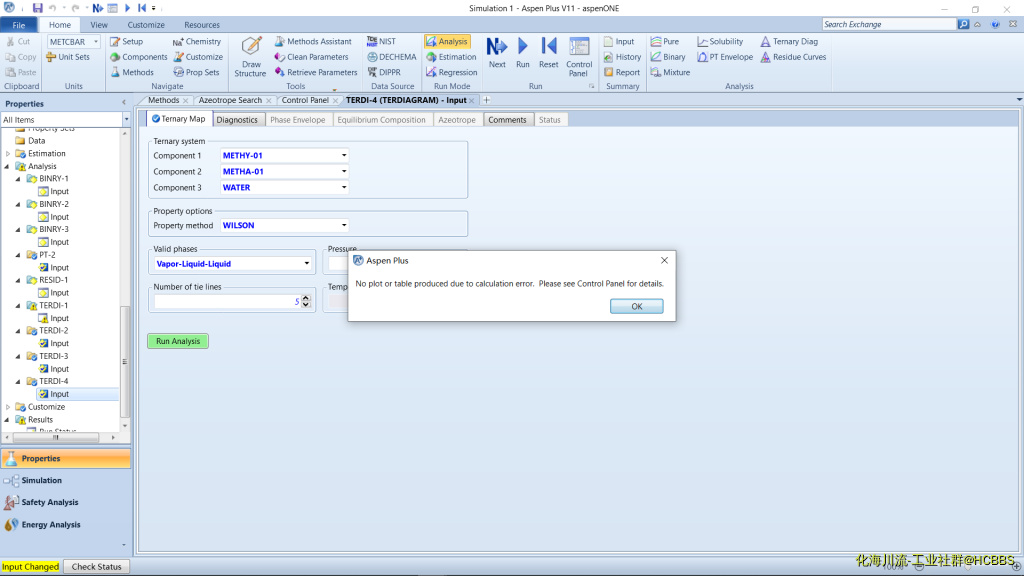Viewport: 1024px width, 576px height.
Task: Select Input under BINRY-1
Action: 59,191
